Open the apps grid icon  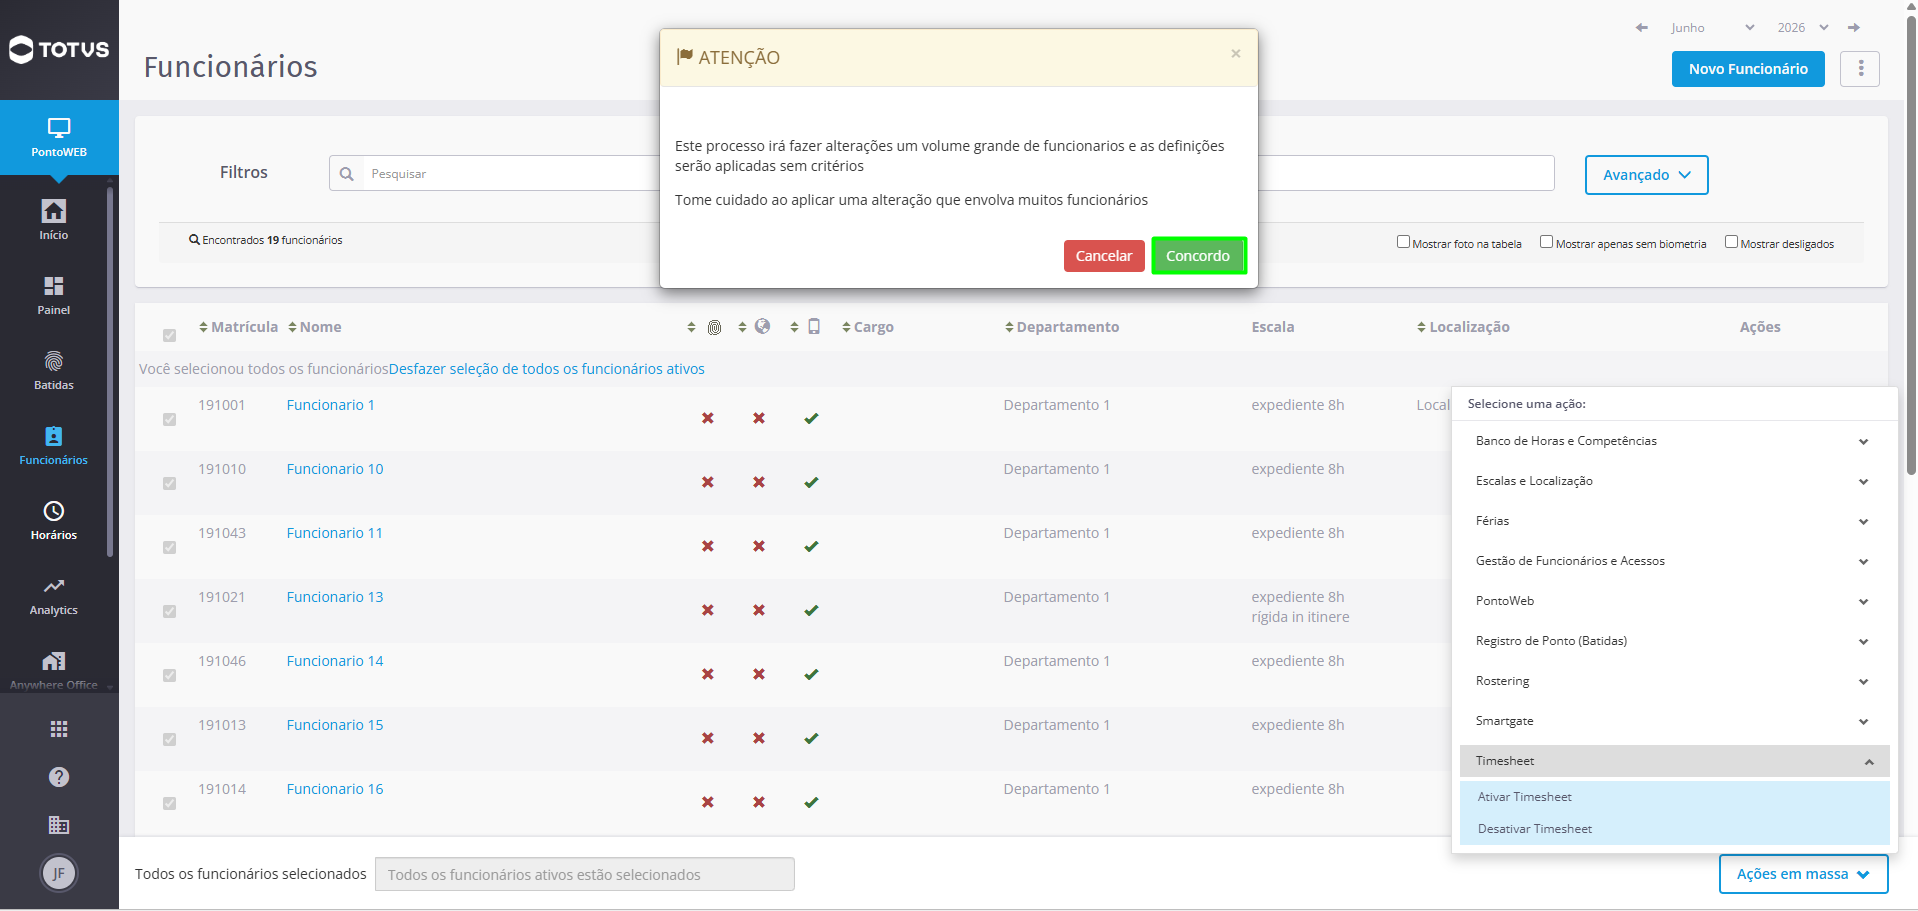(59, 729)
